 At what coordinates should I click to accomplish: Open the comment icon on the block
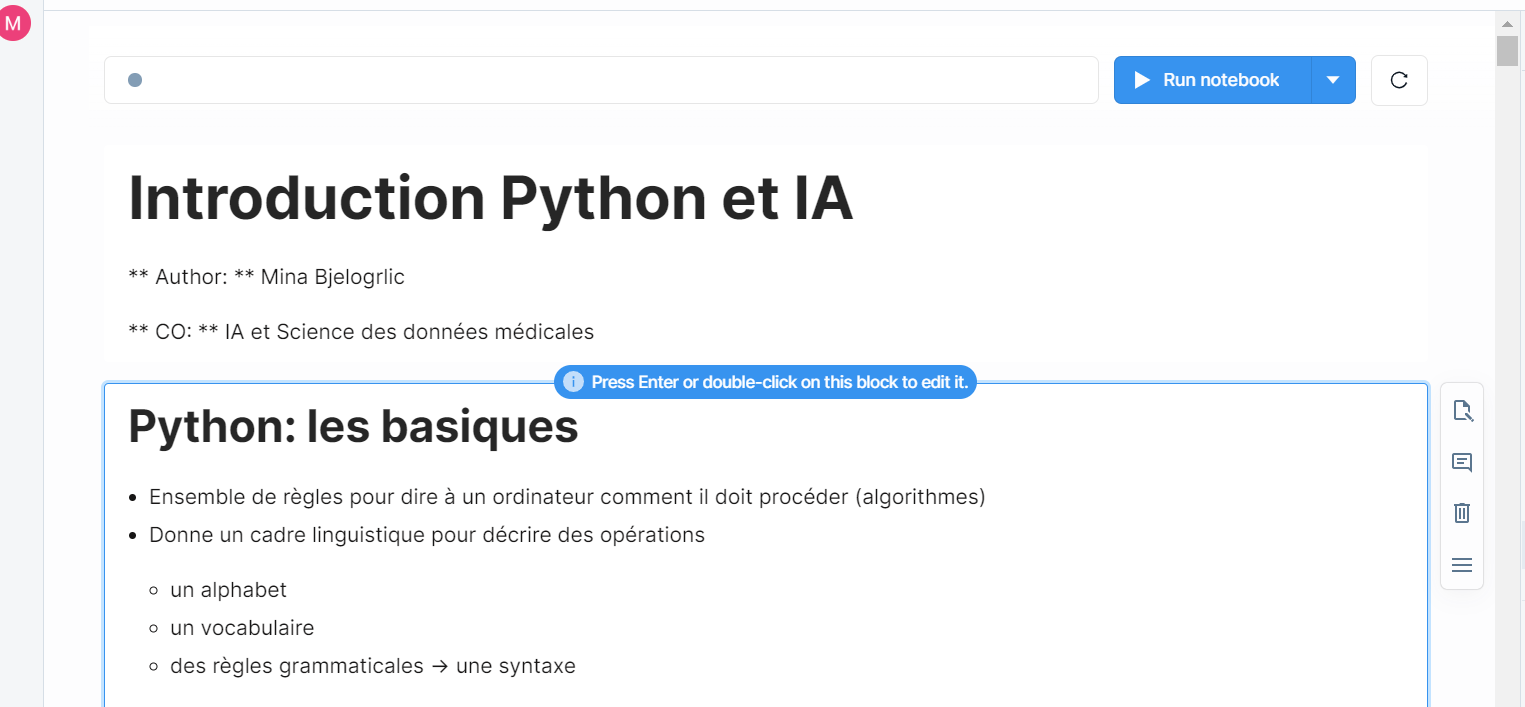coord(1462,462)
